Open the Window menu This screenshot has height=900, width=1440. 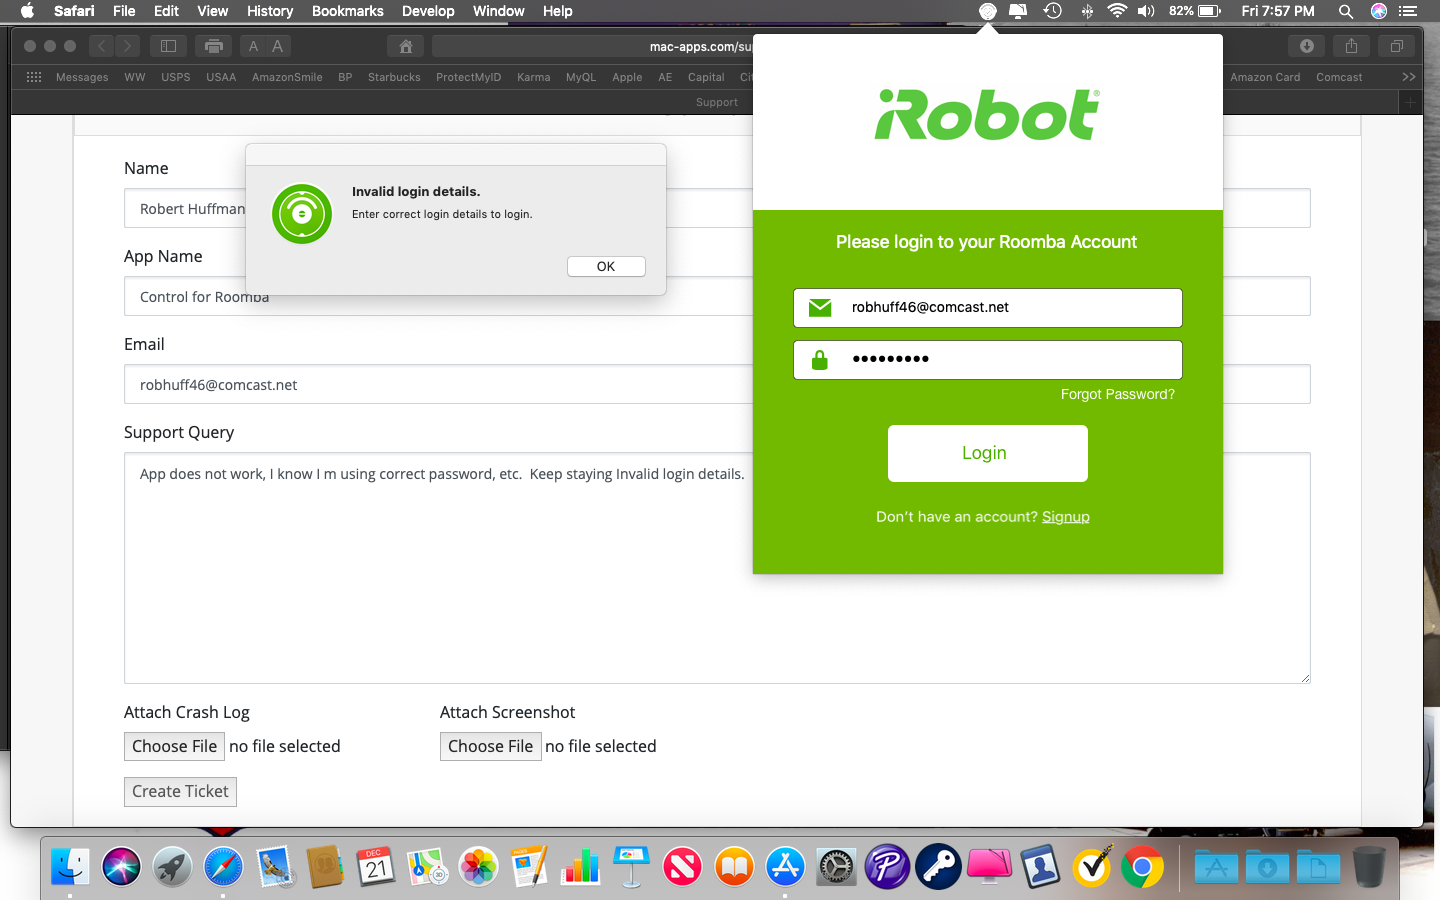coord(498,11)
